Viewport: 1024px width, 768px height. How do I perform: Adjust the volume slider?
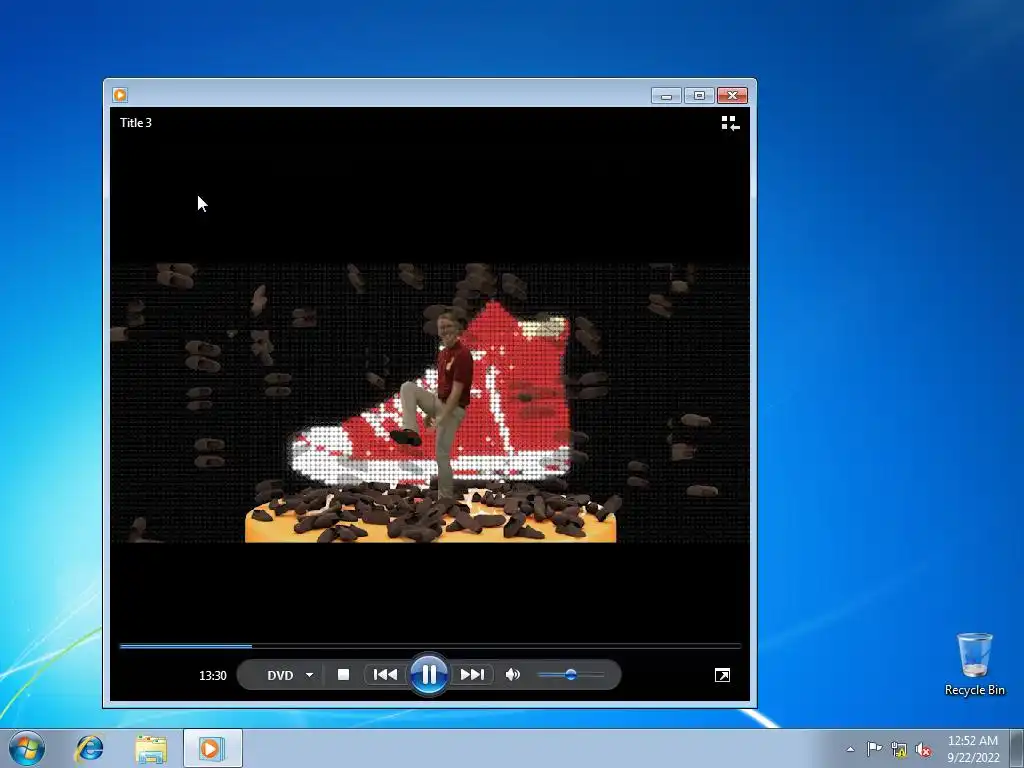coord(571,675)
